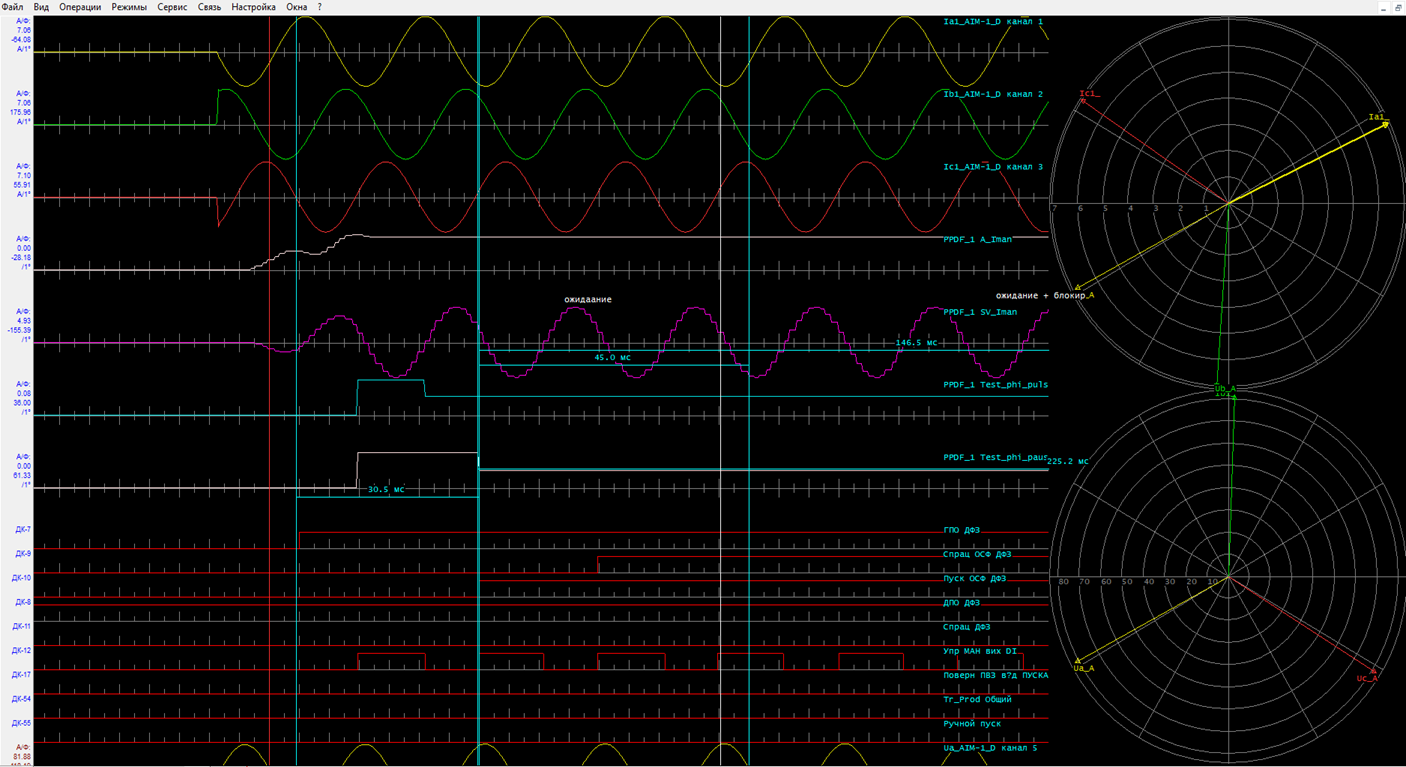Open the help menu marked with ?
The width and height of the screenshot is (1406, 767).
click(x=320, y=7)
